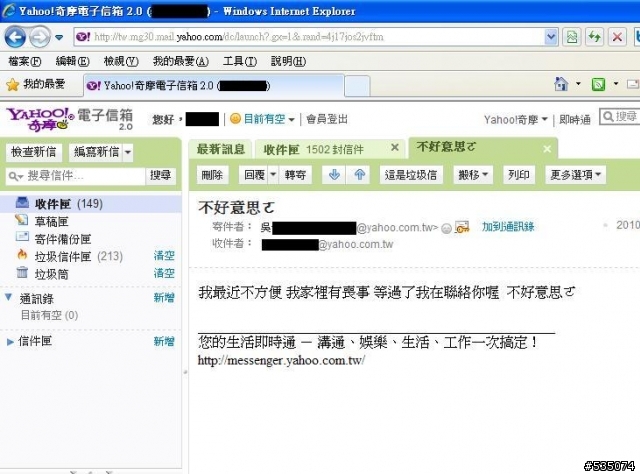
Task: Click the browser Refresh icon
Action: [595, 37]
